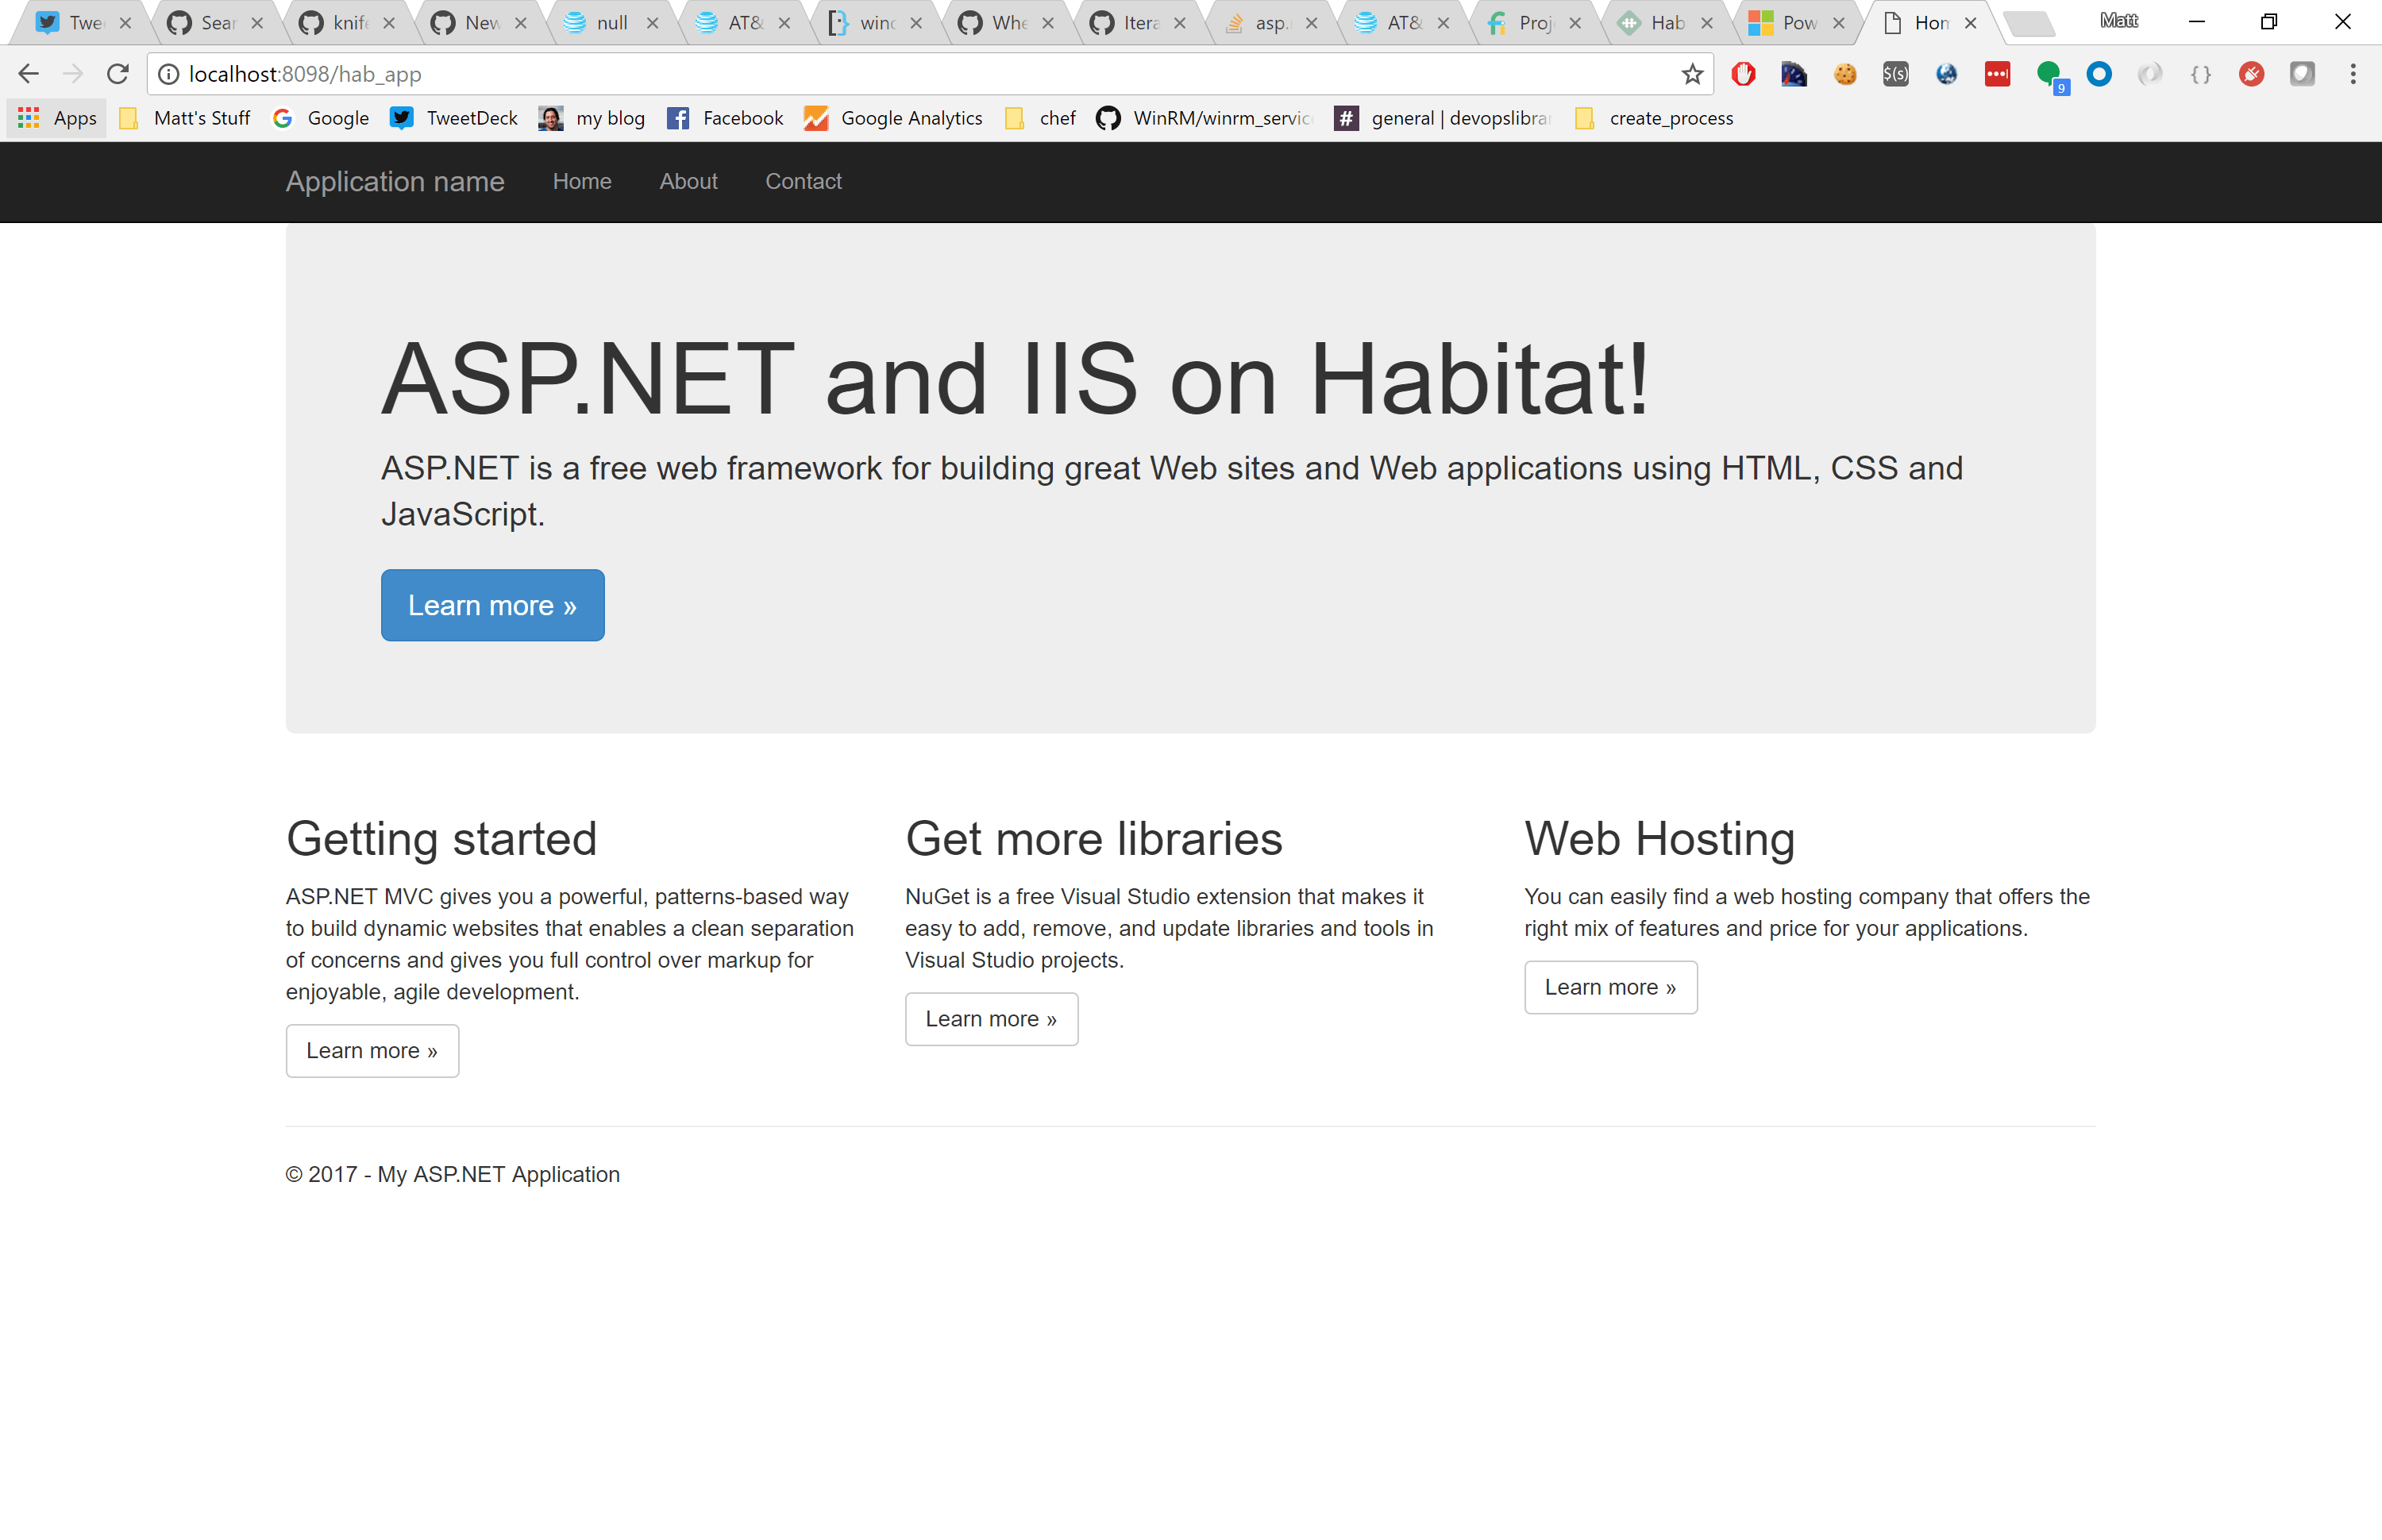Click the Get more libraries Learn more link

(x=993, y=1018)
